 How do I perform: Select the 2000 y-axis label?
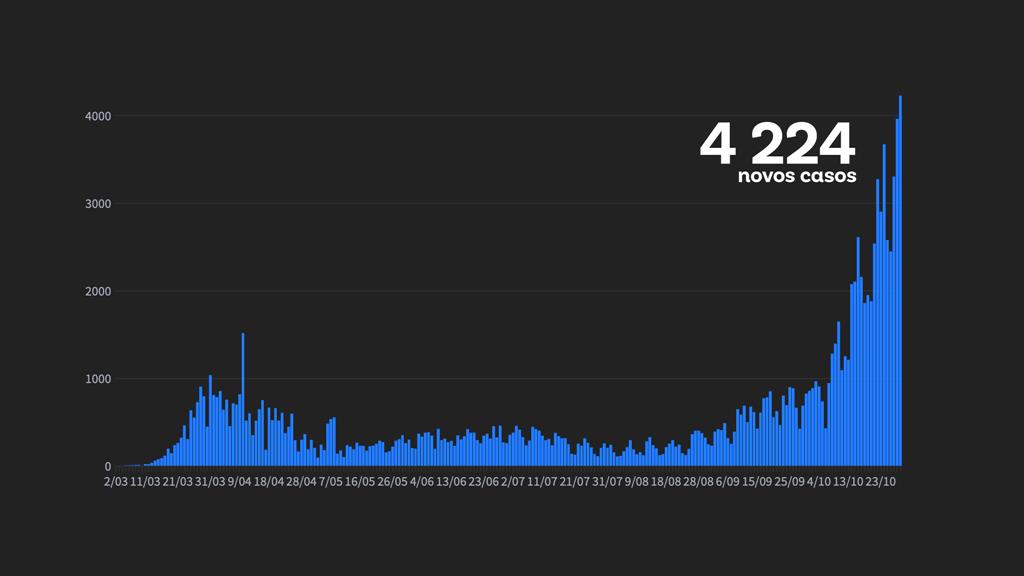click(97, 292)
